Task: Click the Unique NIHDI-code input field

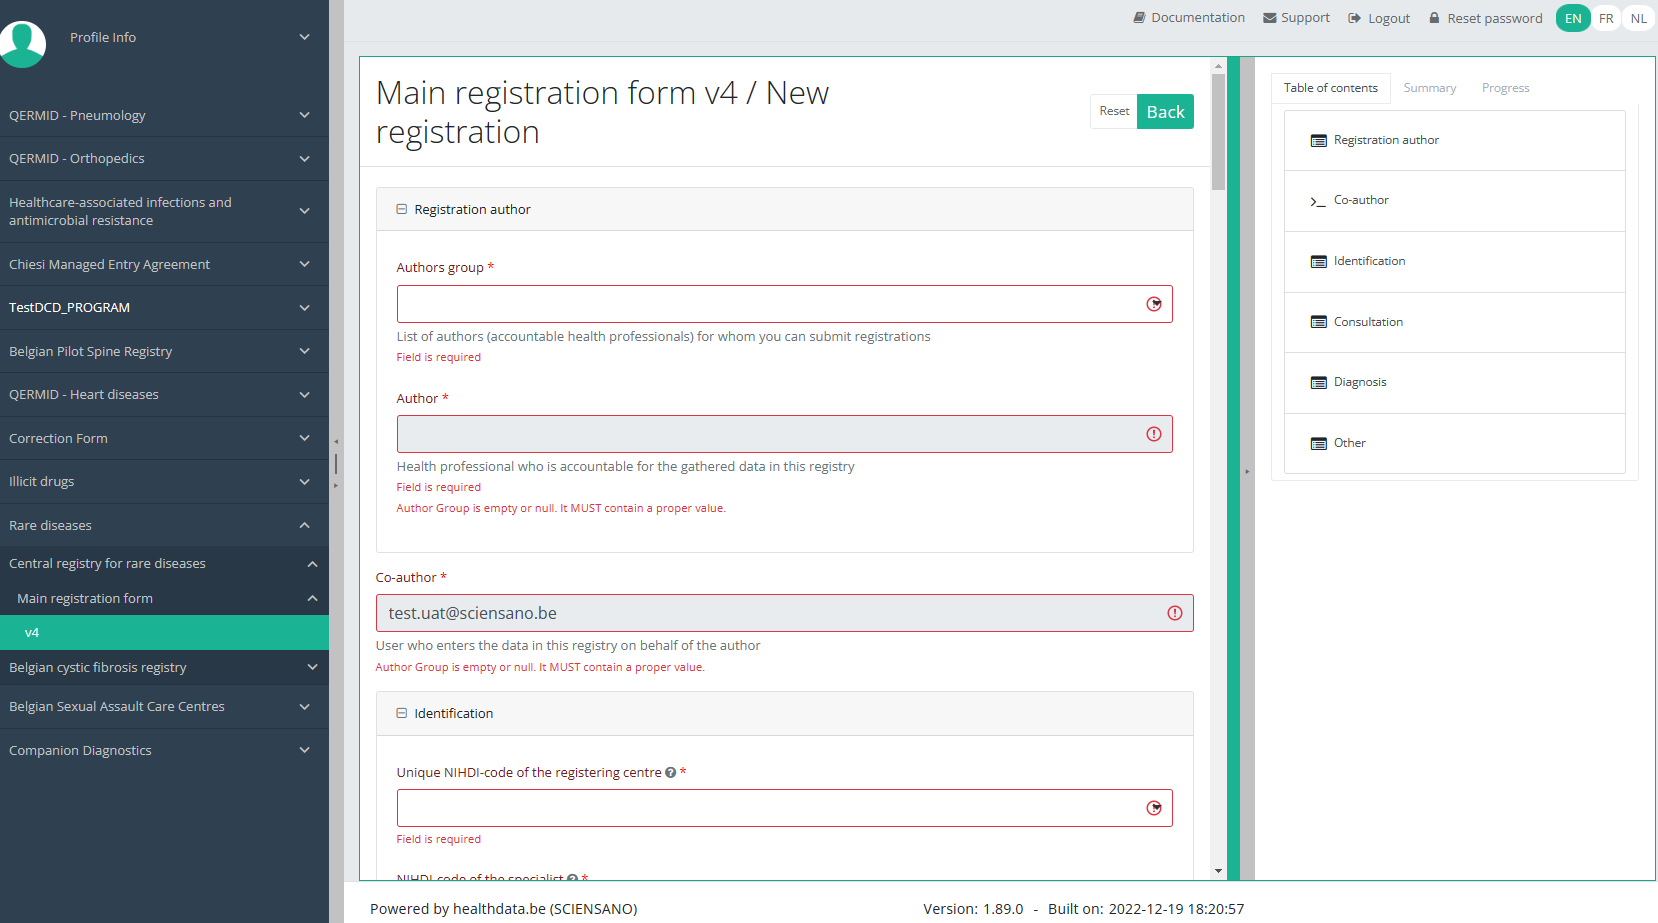Action: (x=770, y=808)
